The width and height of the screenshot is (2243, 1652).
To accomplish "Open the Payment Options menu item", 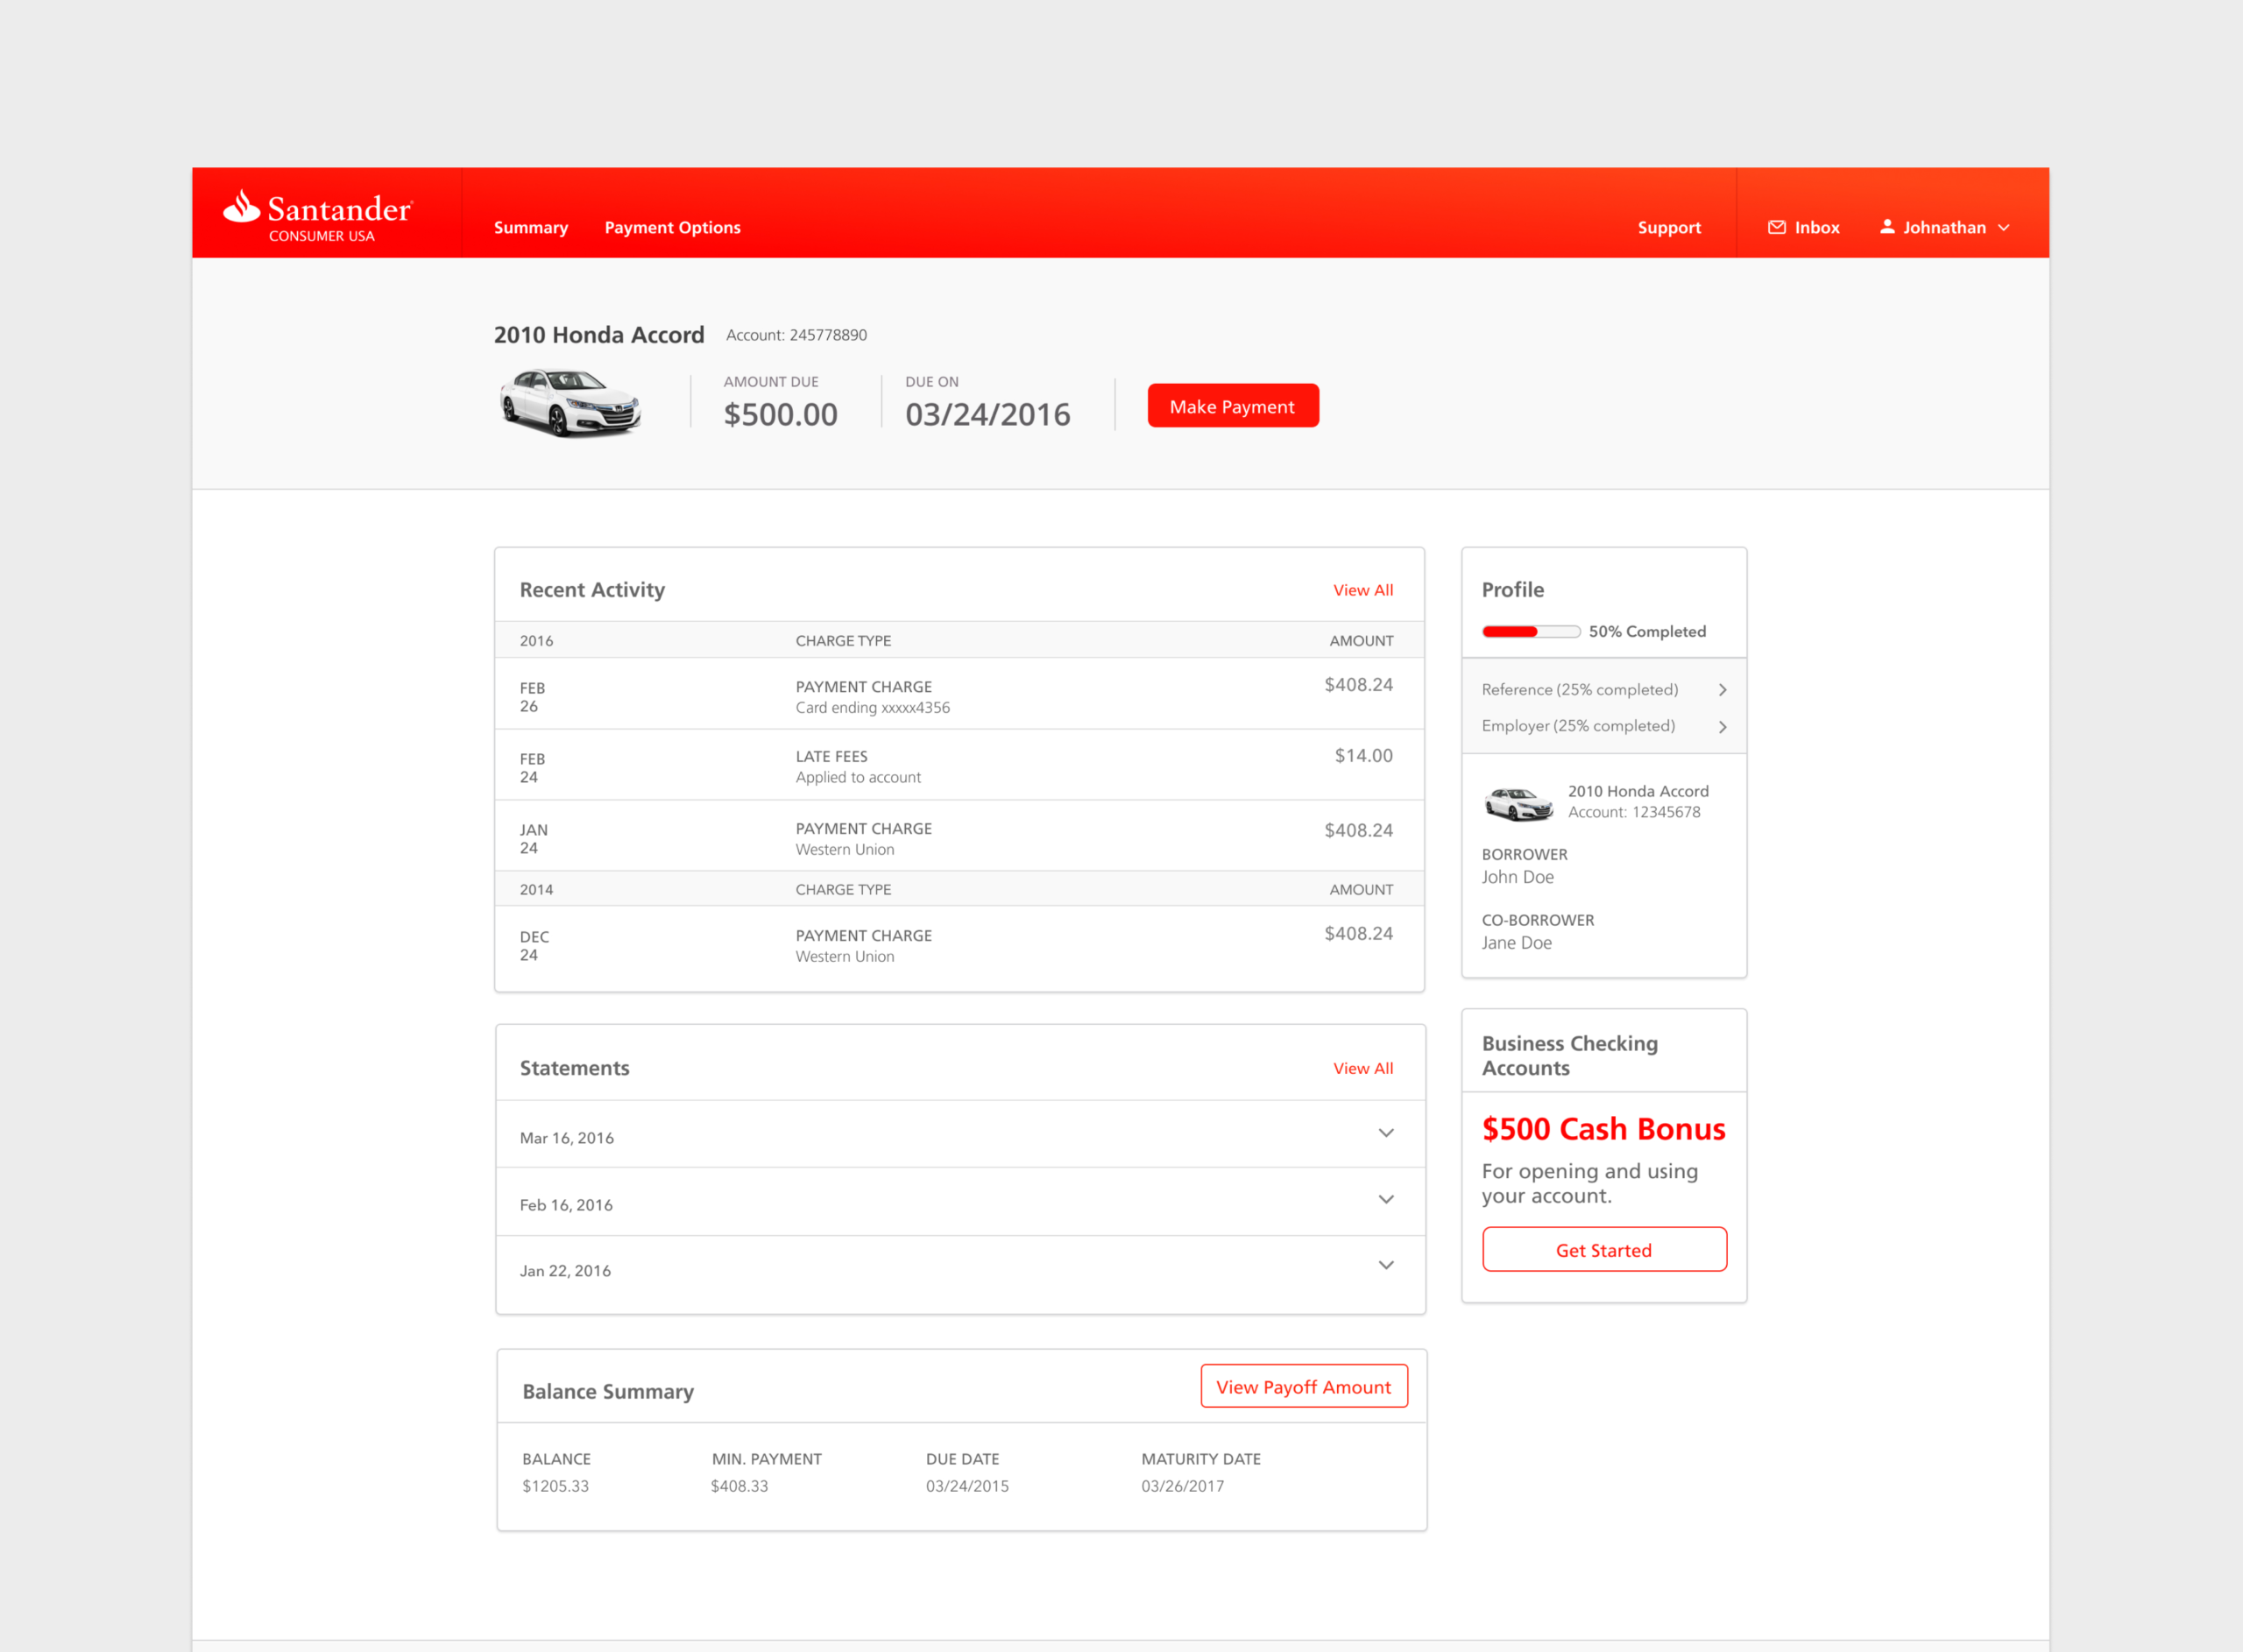I will (x=672, y=228).
